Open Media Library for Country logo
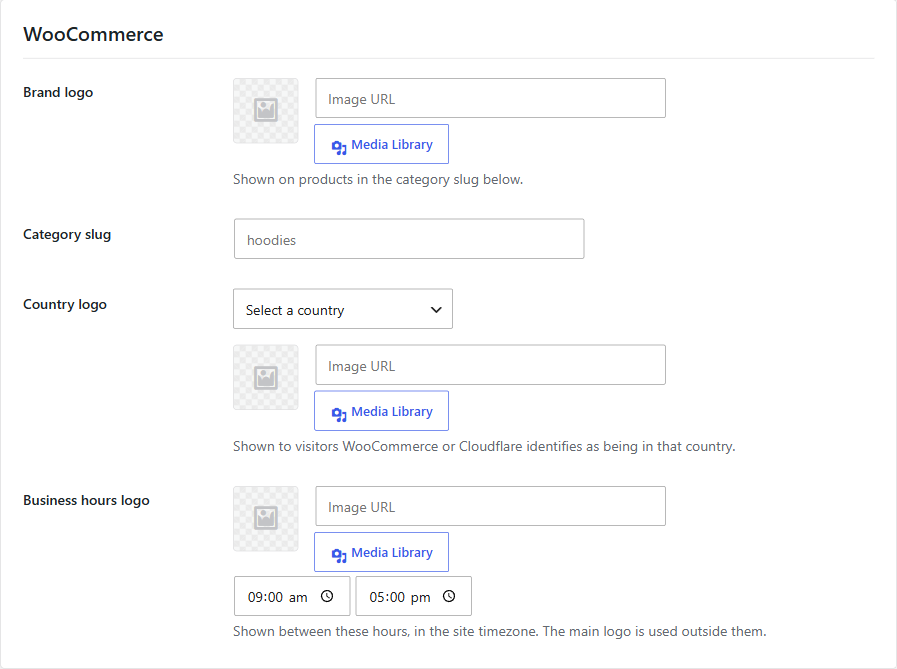The width and height of the screenshot is (897, 669). [381, 411]
